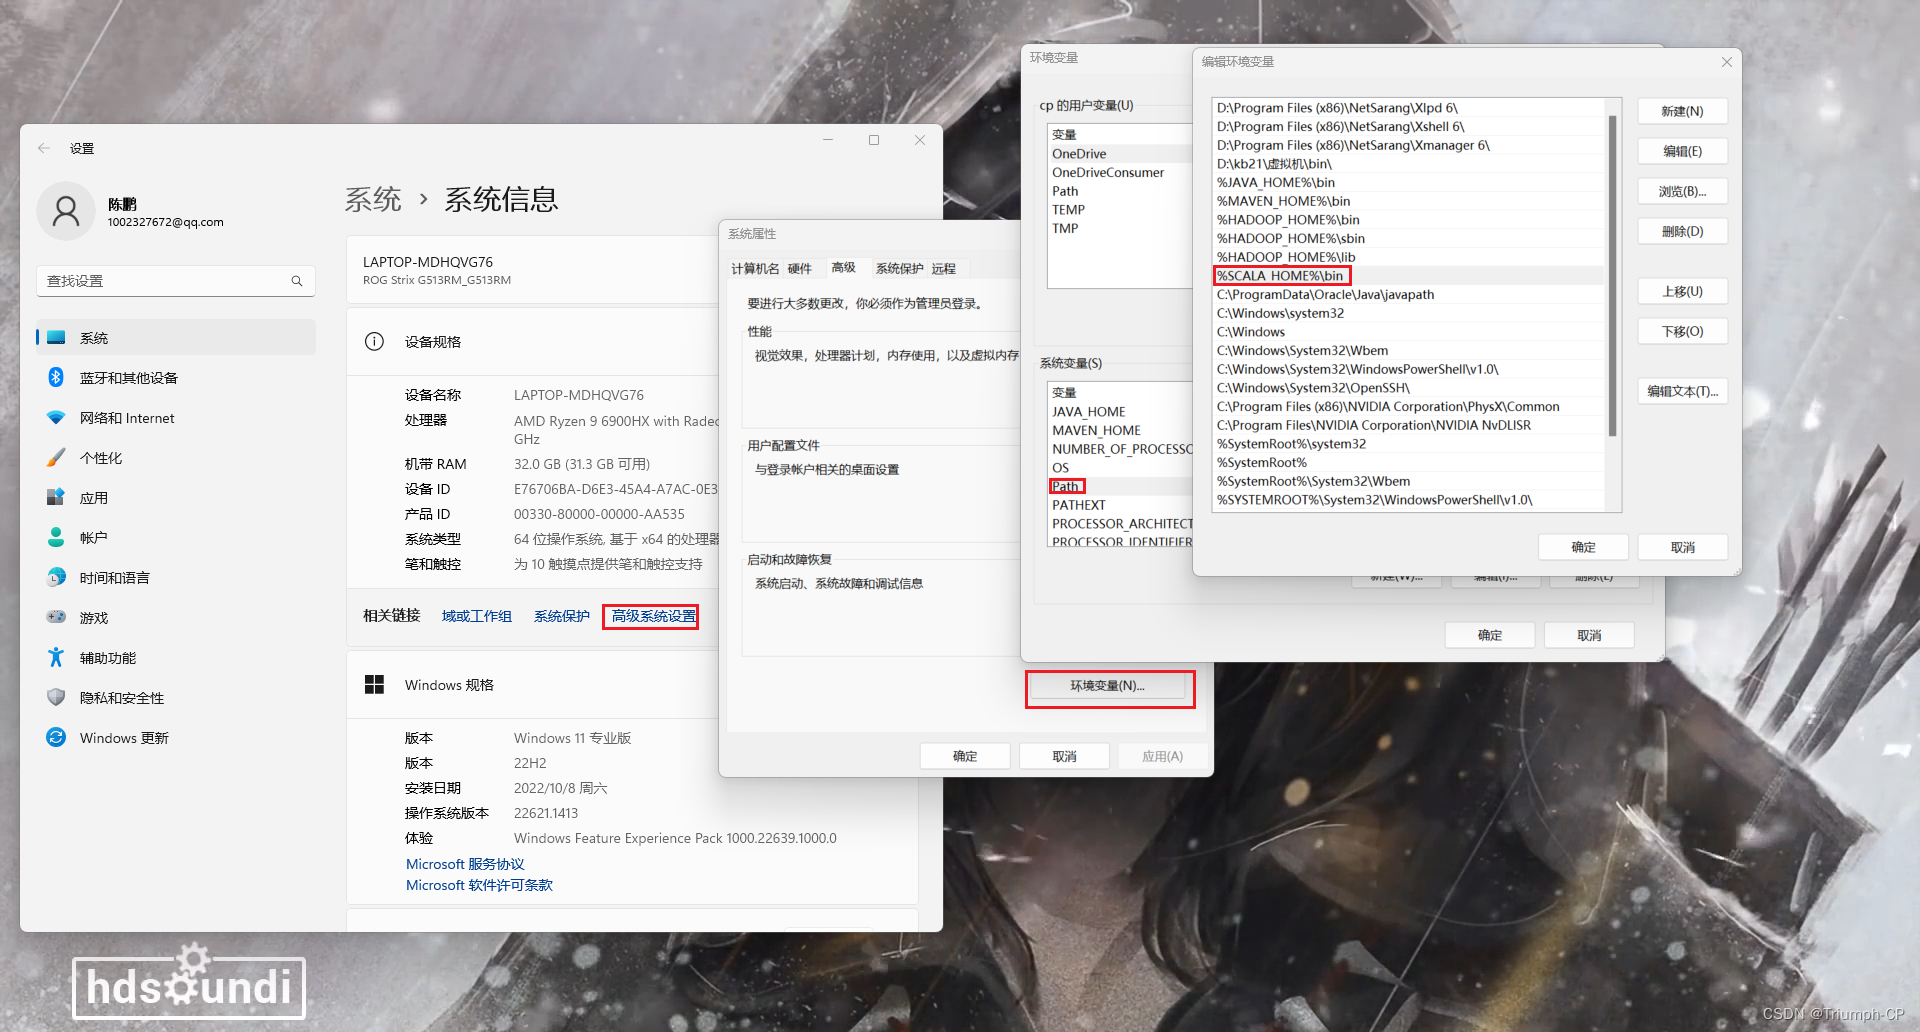Click the Windows 规格 logo icon
Viewport: 1920px width, 1032px height.
click(374, 684)
